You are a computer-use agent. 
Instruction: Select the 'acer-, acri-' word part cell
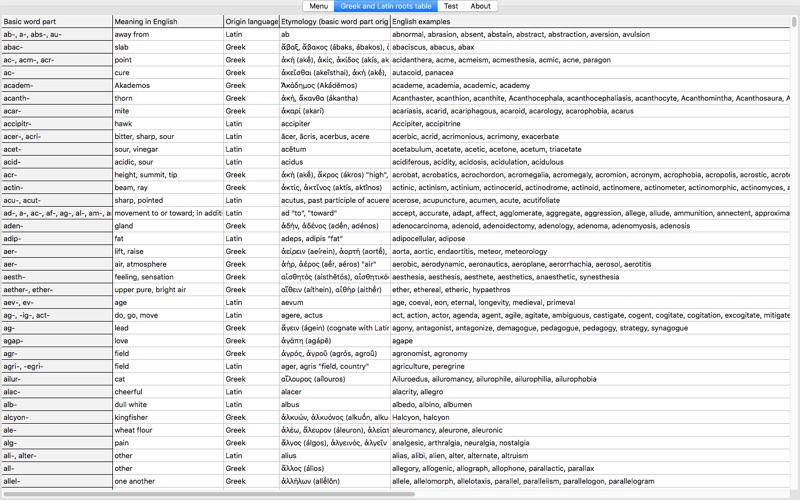tap(56, 136)
